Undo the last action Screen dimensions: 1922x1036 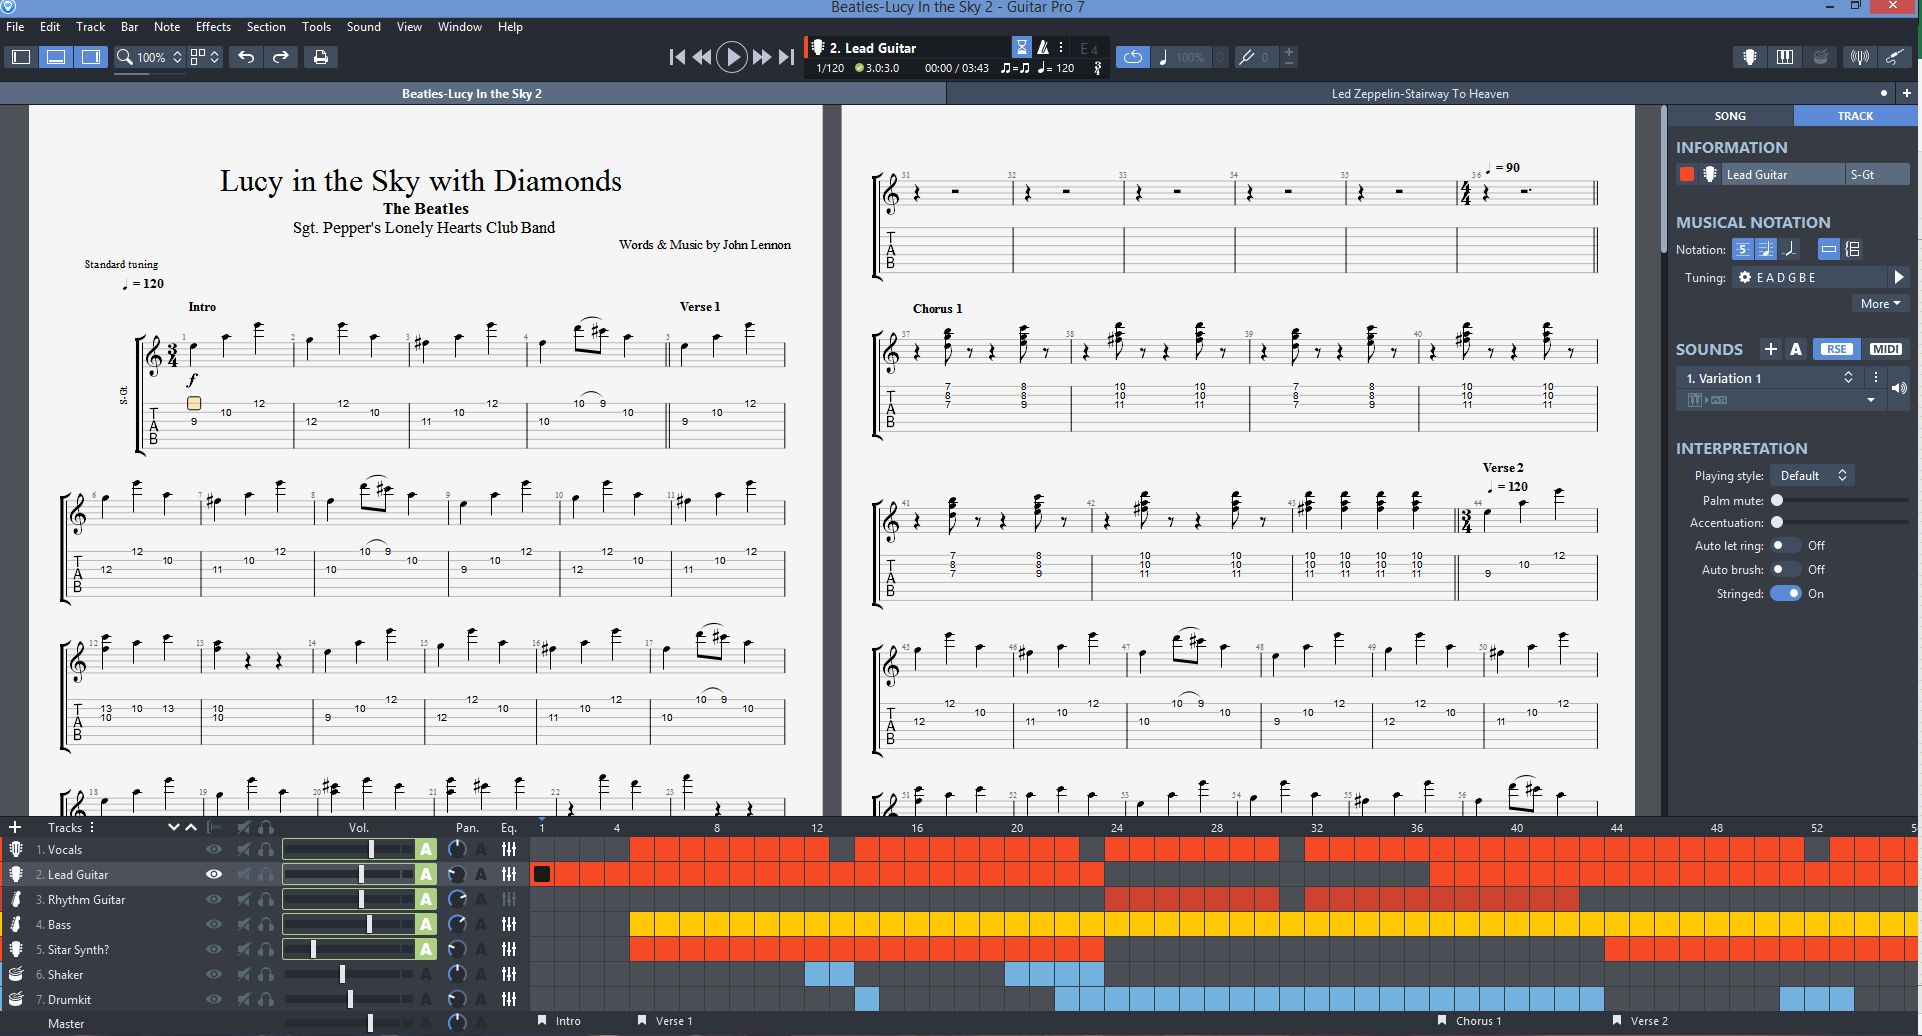[x=246, y=57]
